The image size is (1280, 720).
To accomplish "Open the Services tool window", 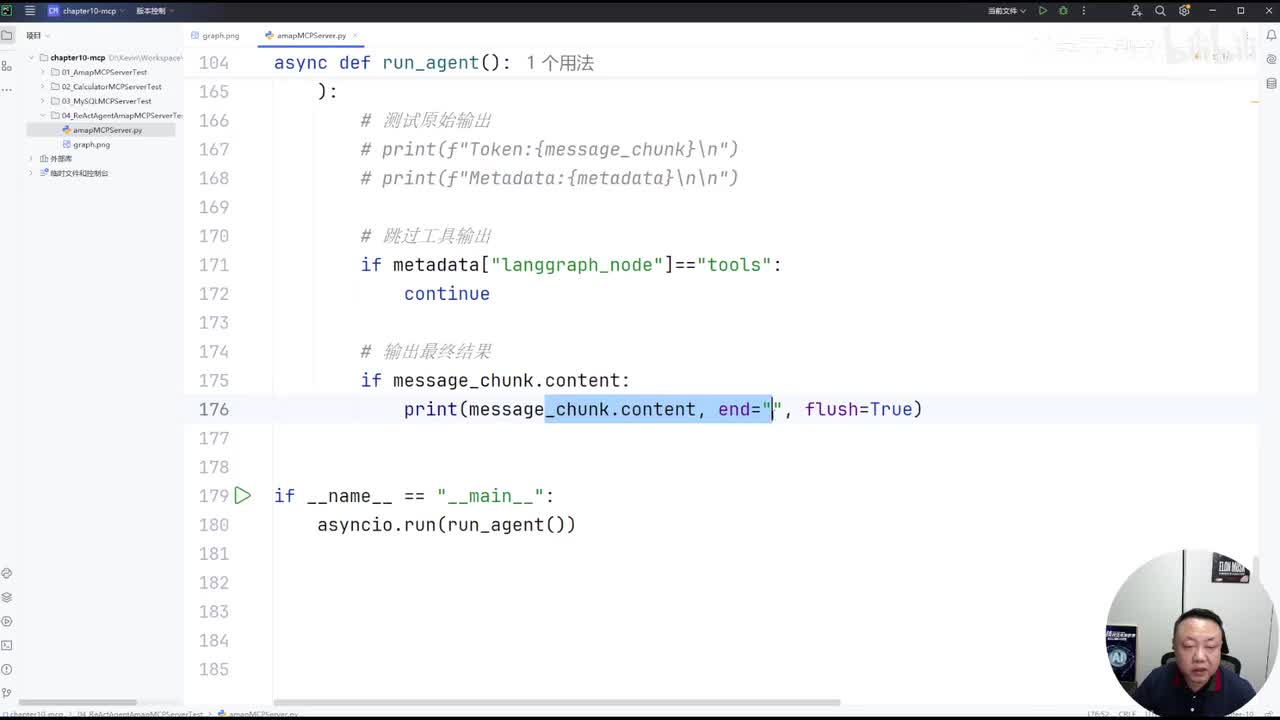I will (7, 622).
